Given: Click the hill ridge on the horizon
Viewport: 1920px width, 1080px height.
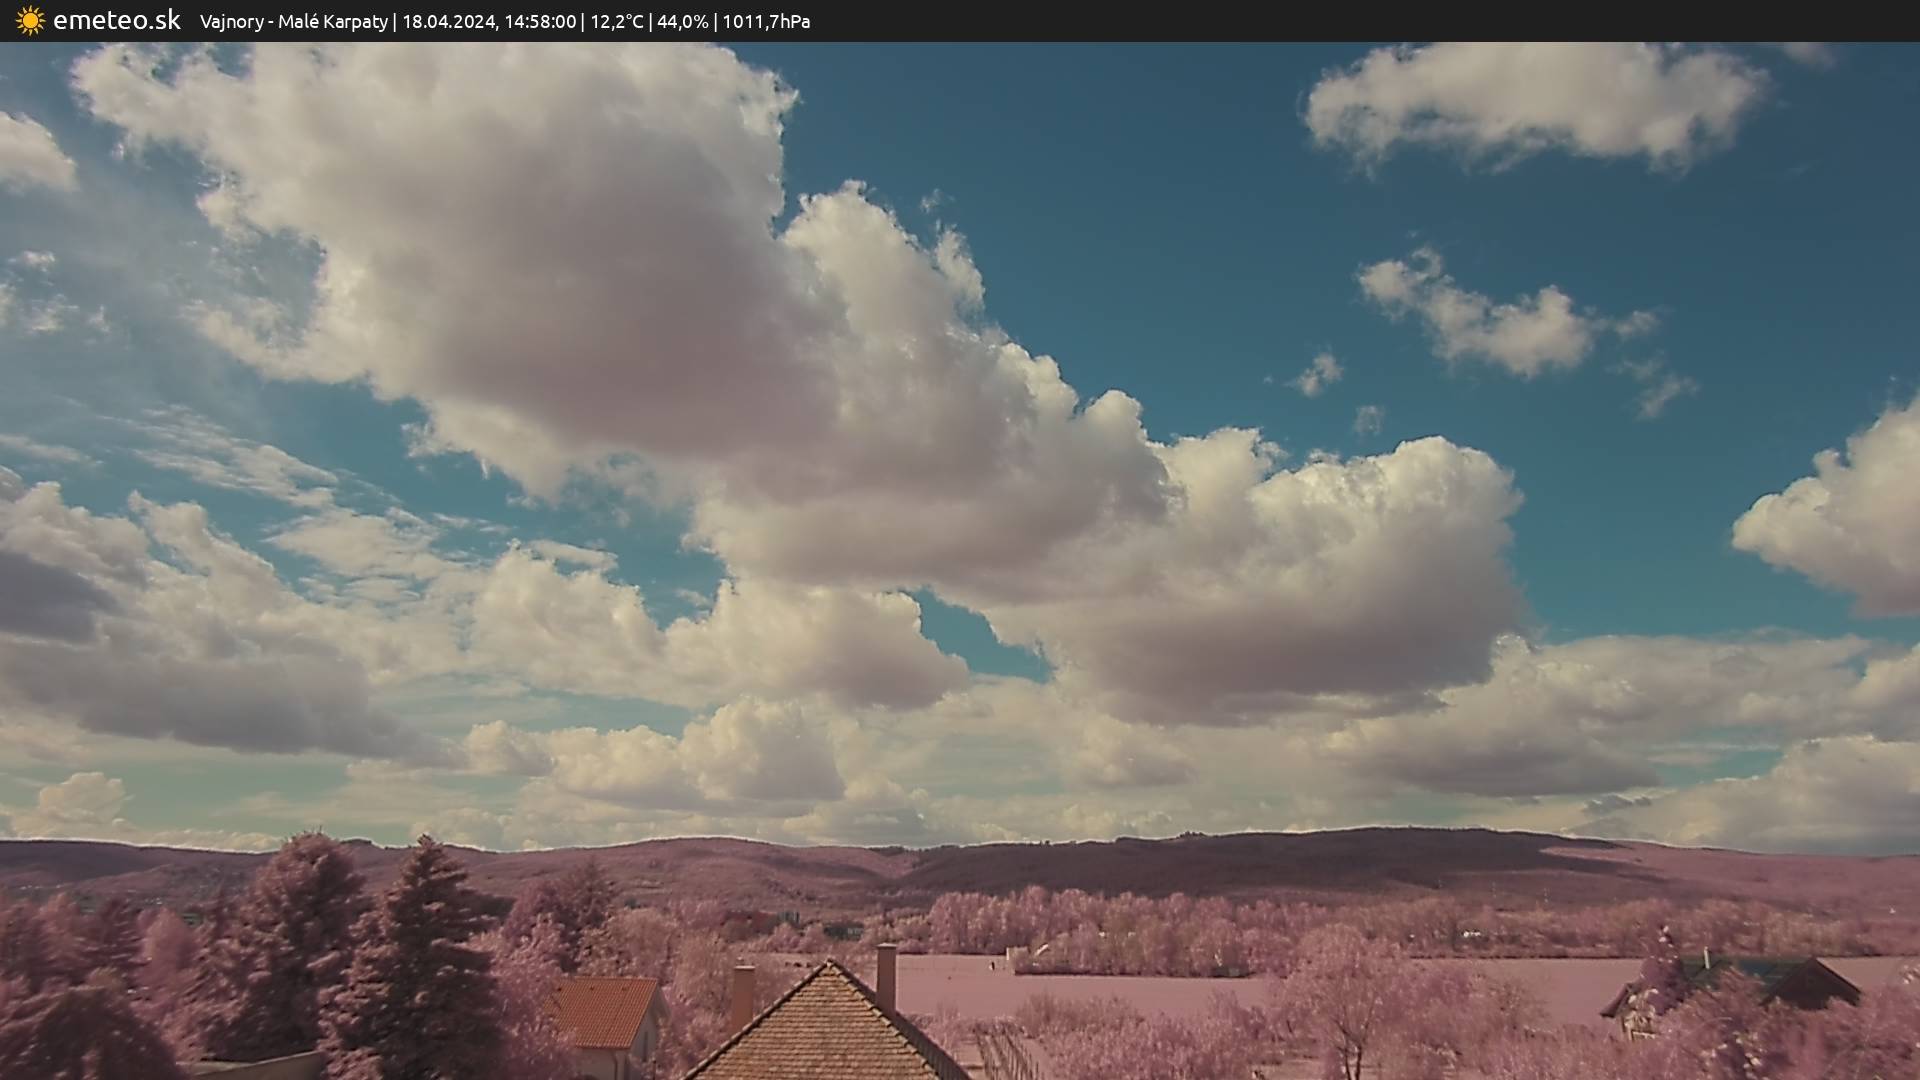Looking at the screenshot, I should (1300, 850).
